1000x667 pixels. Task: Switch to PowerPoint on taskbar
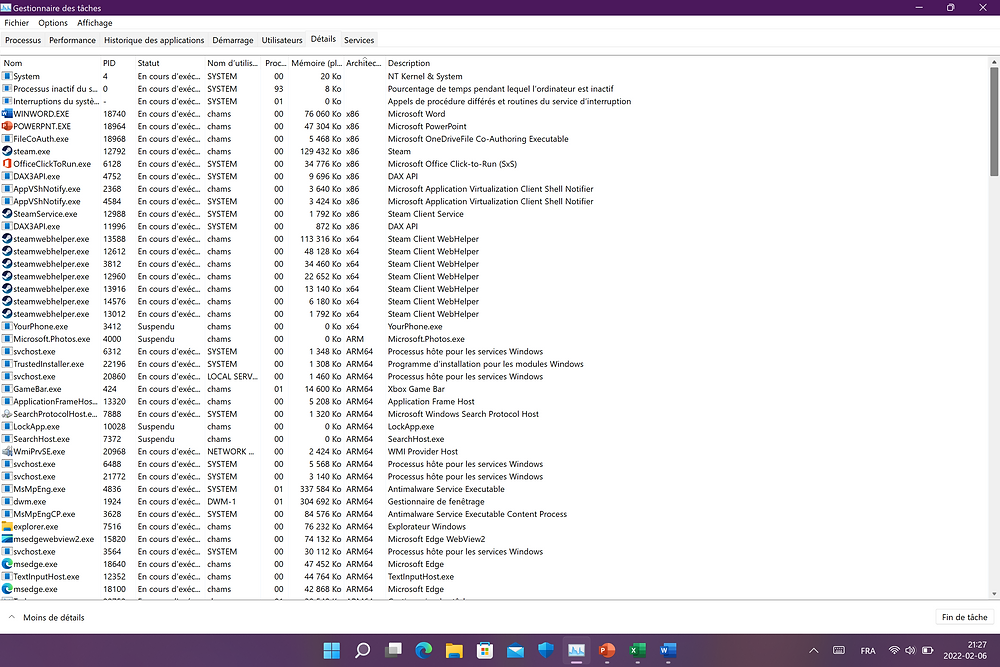(607, 650)
